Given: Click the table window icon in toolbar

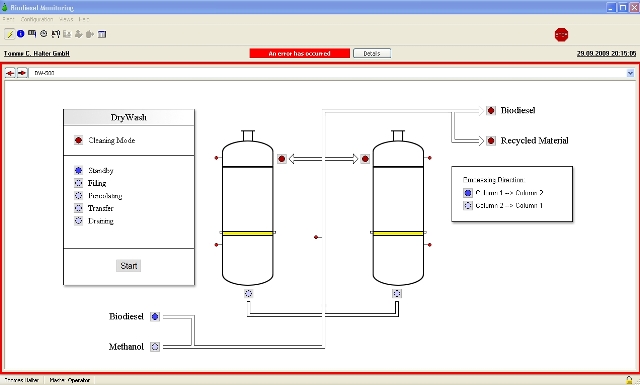Looking at the screenshot, I should tap(102, 34).
